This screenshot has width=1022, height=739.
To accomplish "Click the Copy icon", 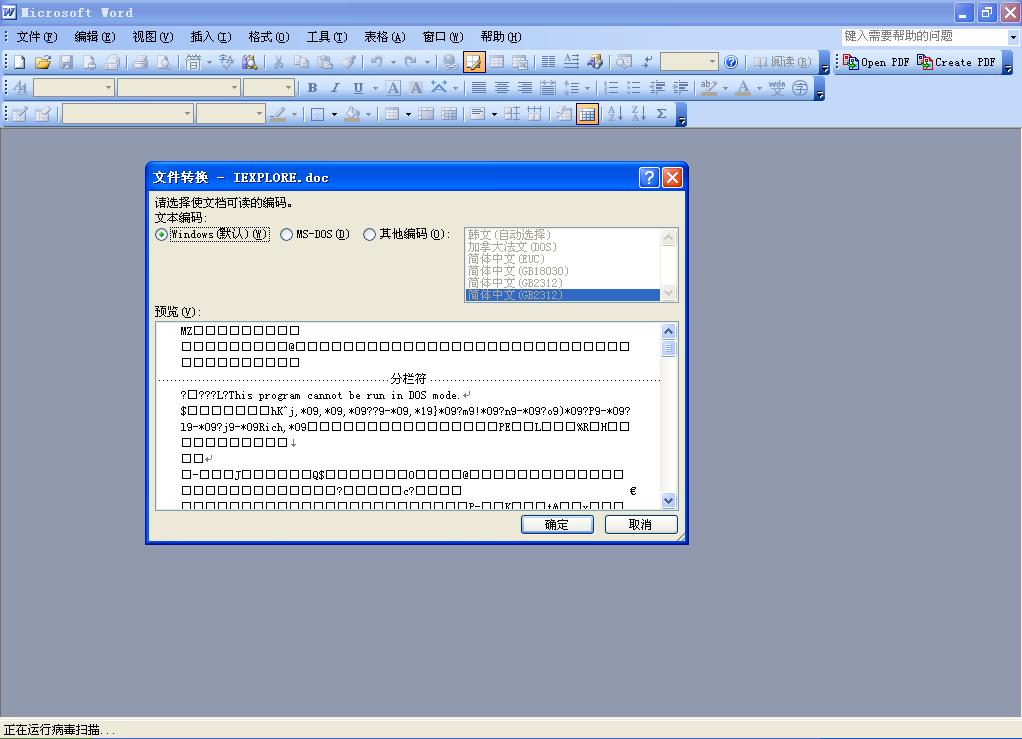I will tap(301, 62).
